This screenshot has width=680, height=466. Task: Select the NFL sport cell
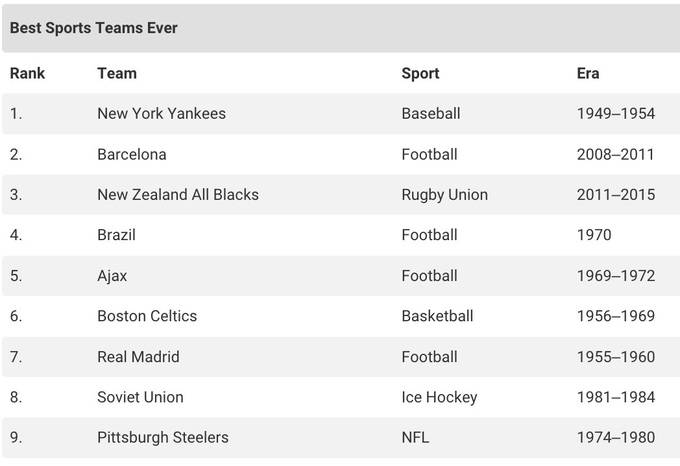pyautogui.click(x=415, y=438)
